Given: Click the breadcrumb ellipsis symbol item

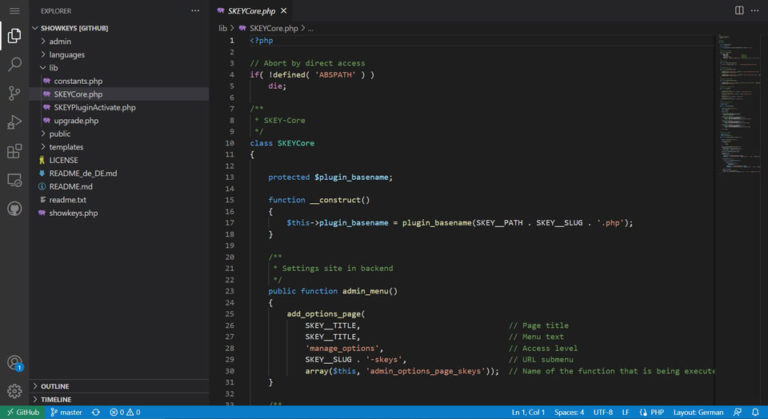Looking at the screenshot, I should tap(311, 28).
